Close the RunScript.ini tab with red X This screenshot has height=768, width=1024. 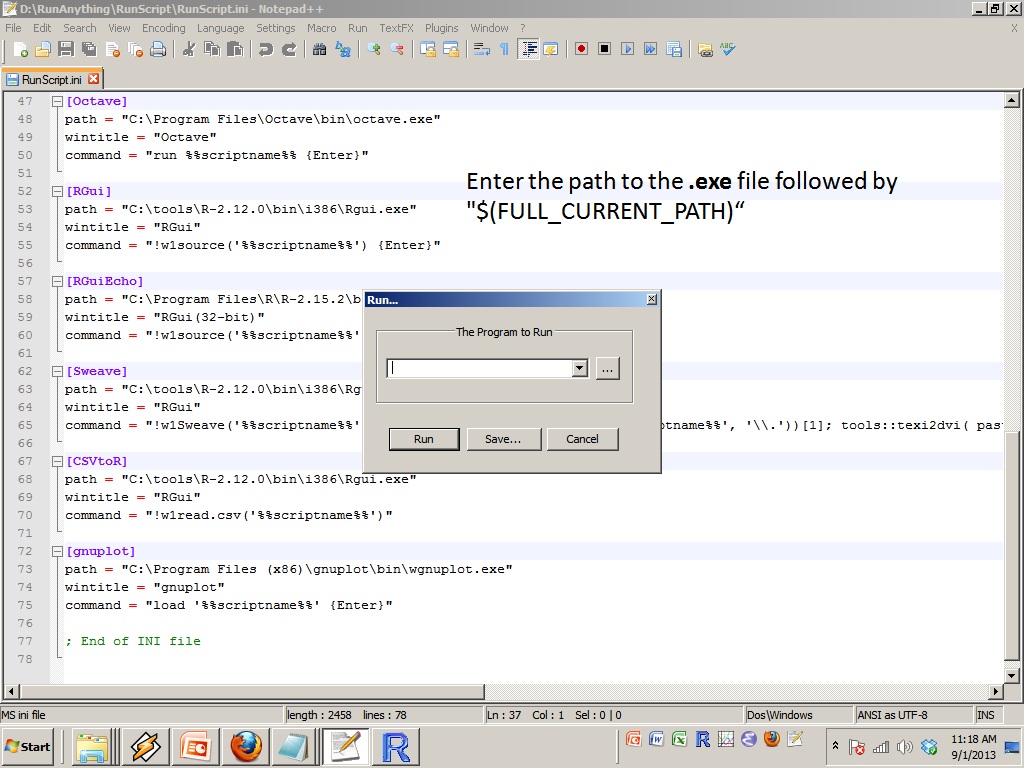[x=93, y=79]
